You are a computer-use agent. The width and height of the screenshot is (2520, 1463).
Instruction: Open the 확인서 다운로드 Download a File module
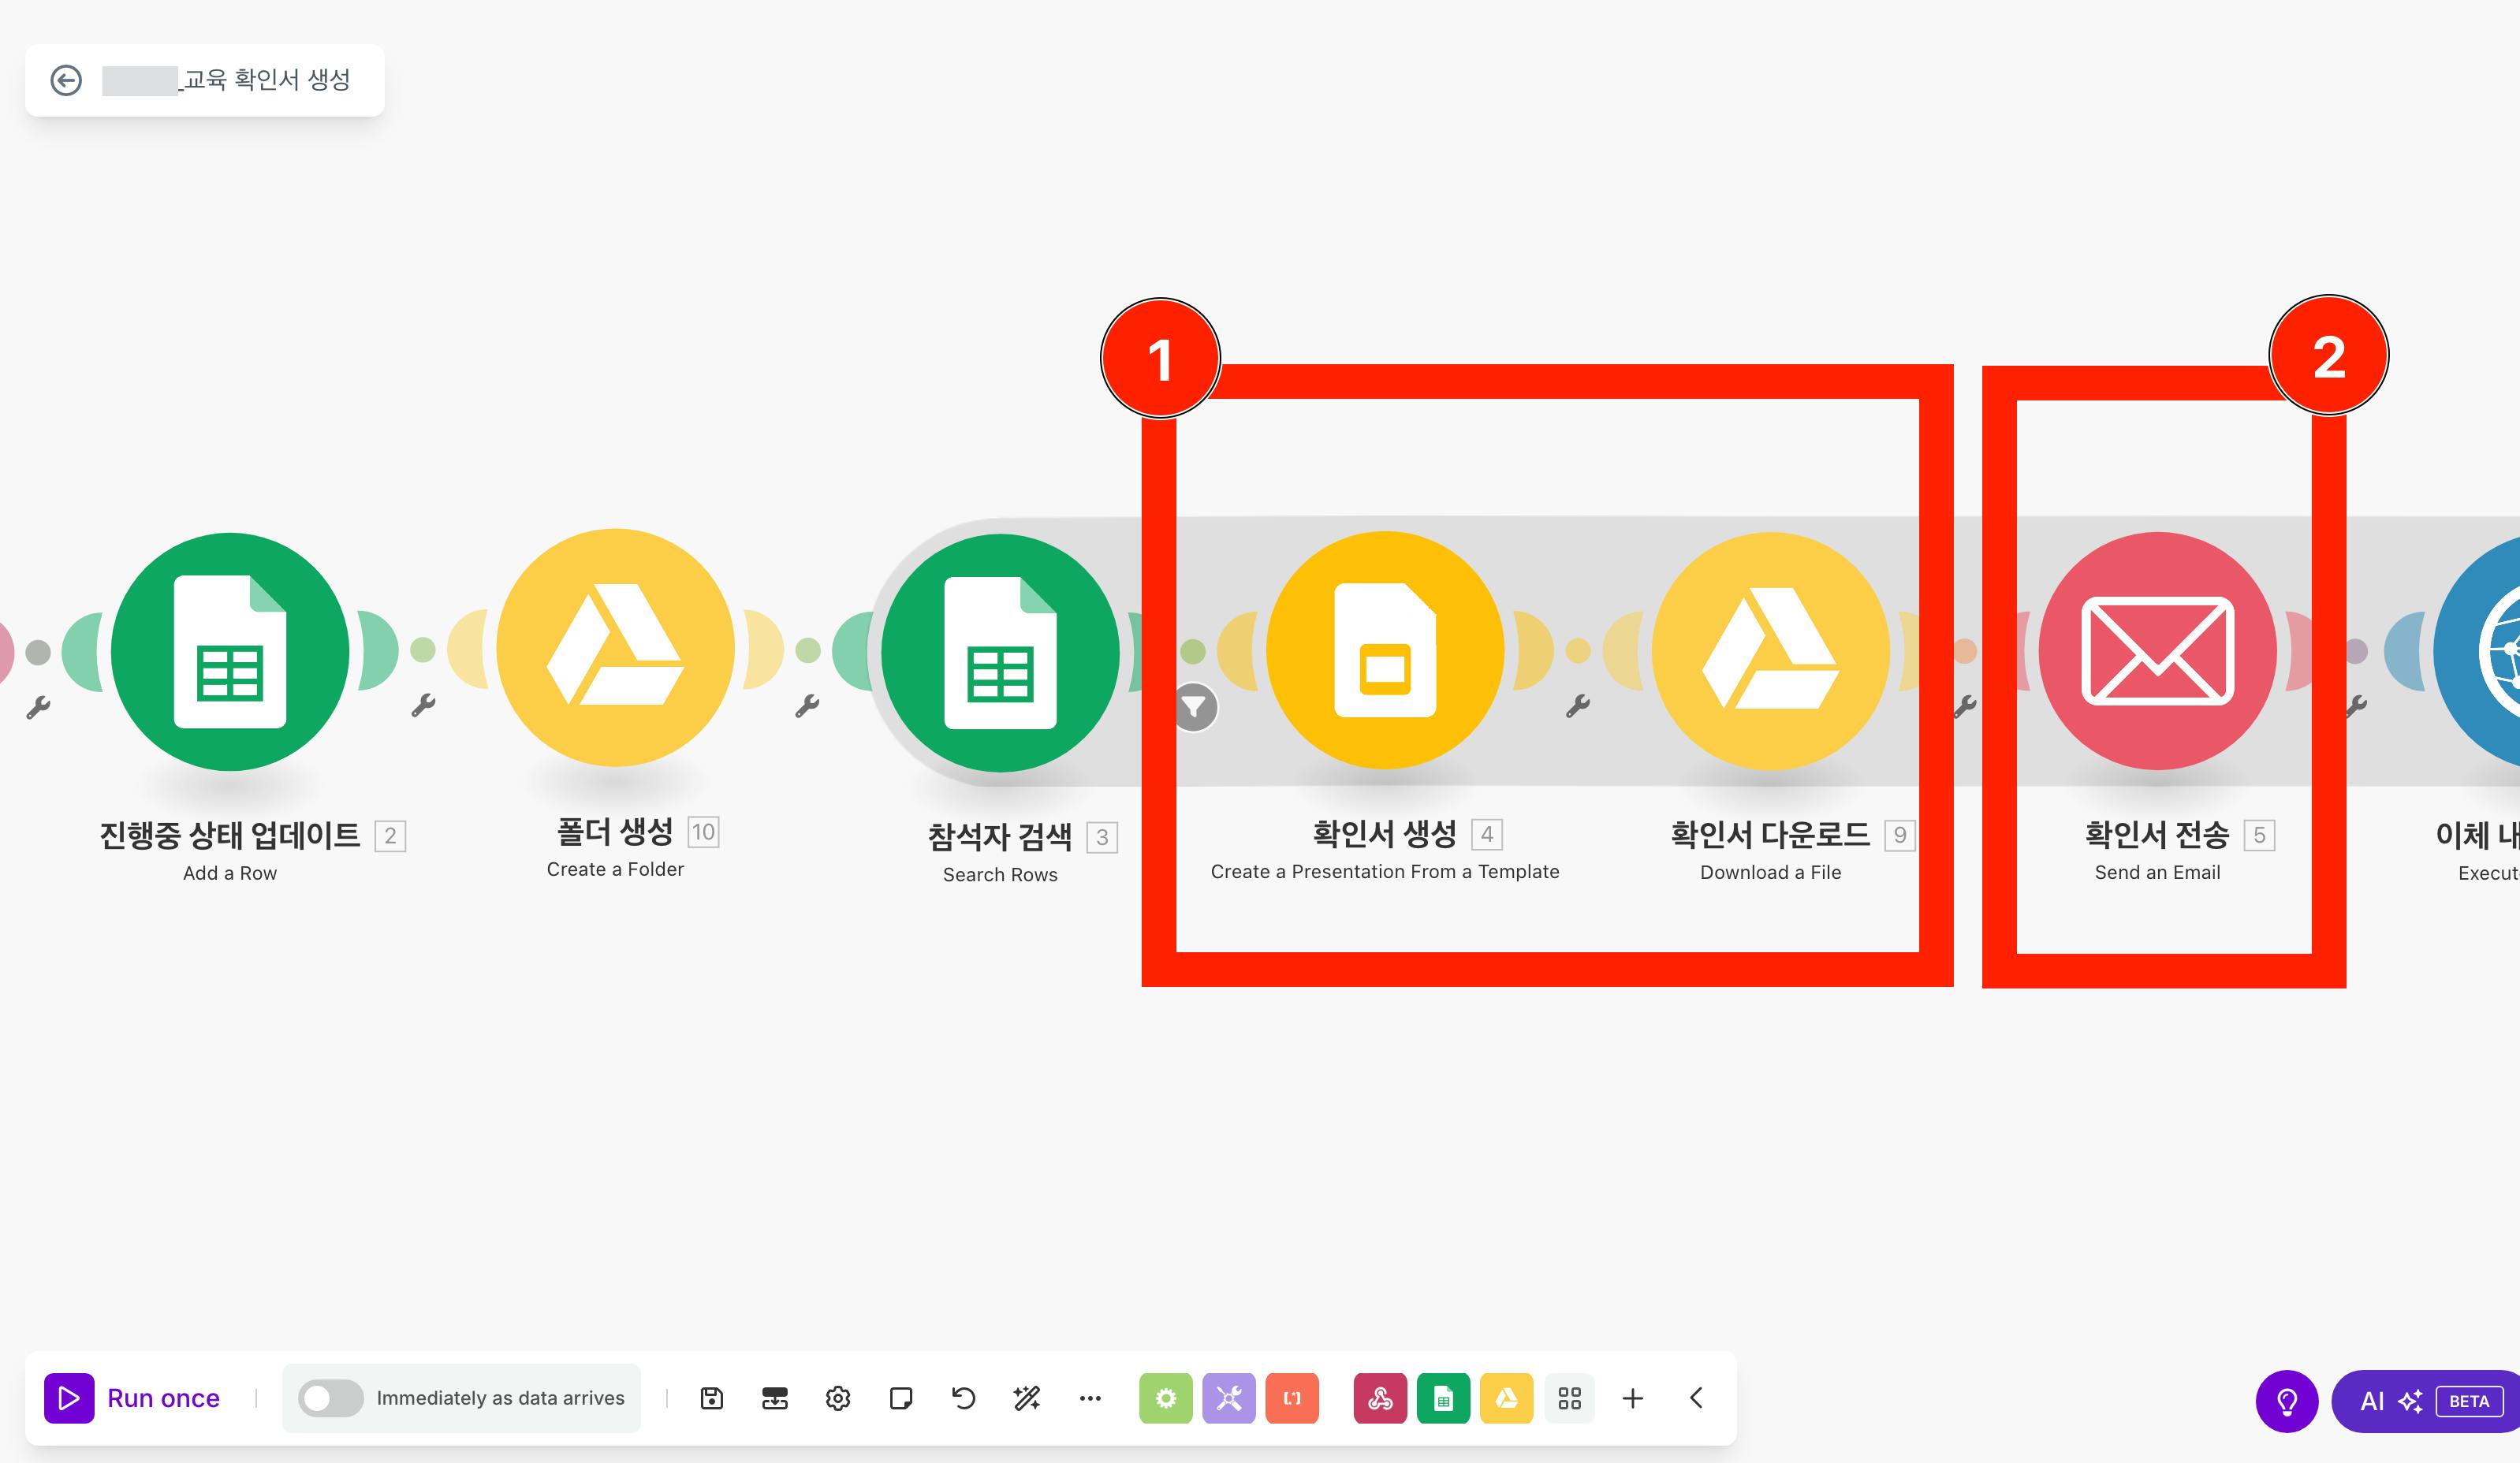tap(1770, 651)
